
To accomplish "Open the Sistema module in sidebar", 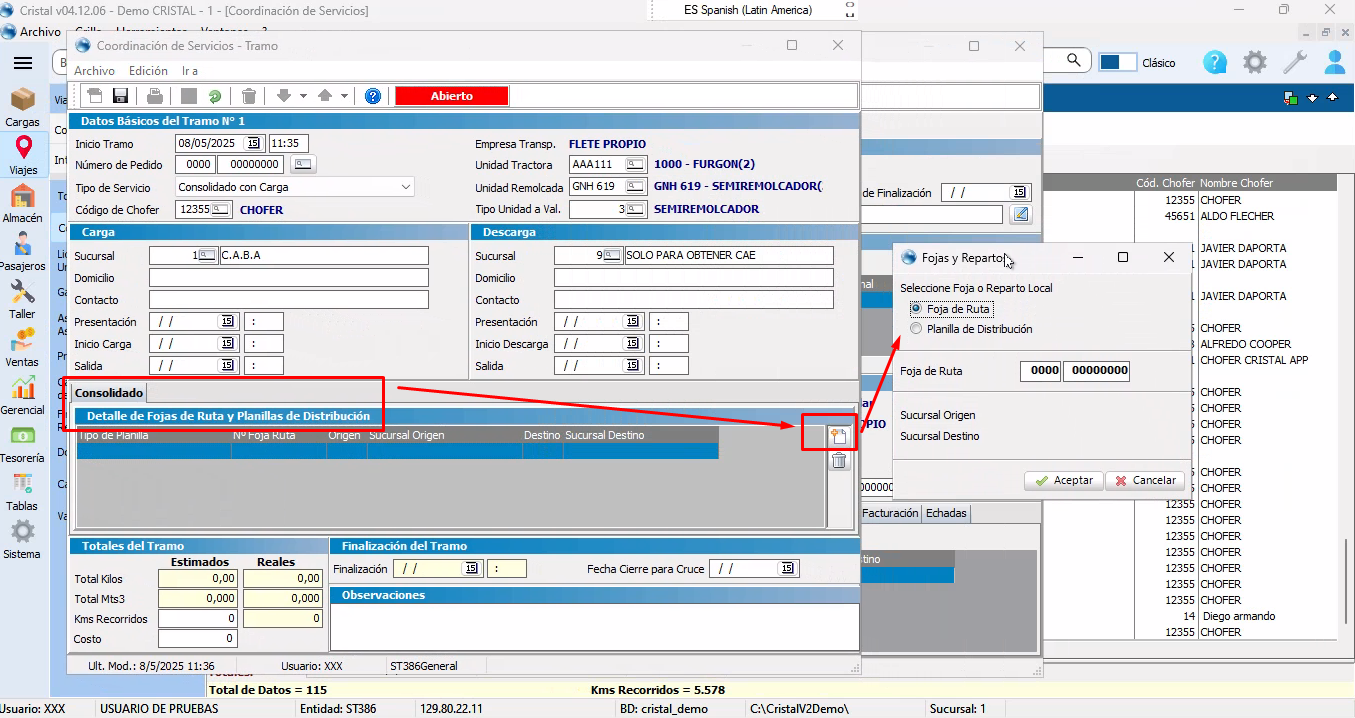I will (22, 540).
